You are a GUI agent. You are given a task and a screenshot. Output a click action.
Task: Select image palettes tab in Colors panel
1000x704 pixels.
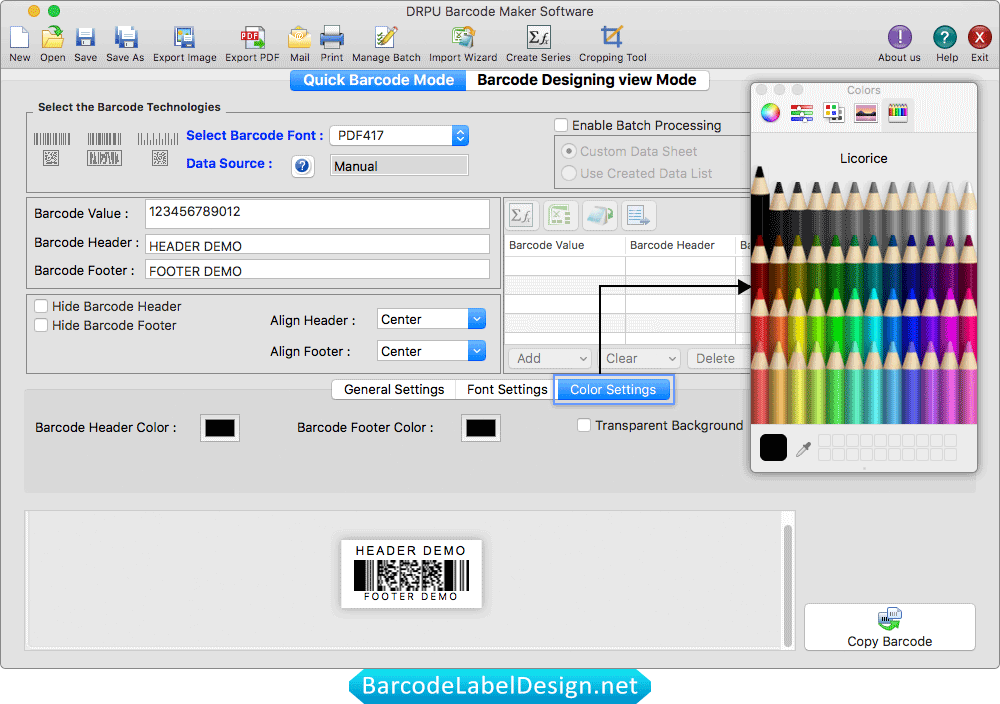pyautogui.click(x=865, y=113)
